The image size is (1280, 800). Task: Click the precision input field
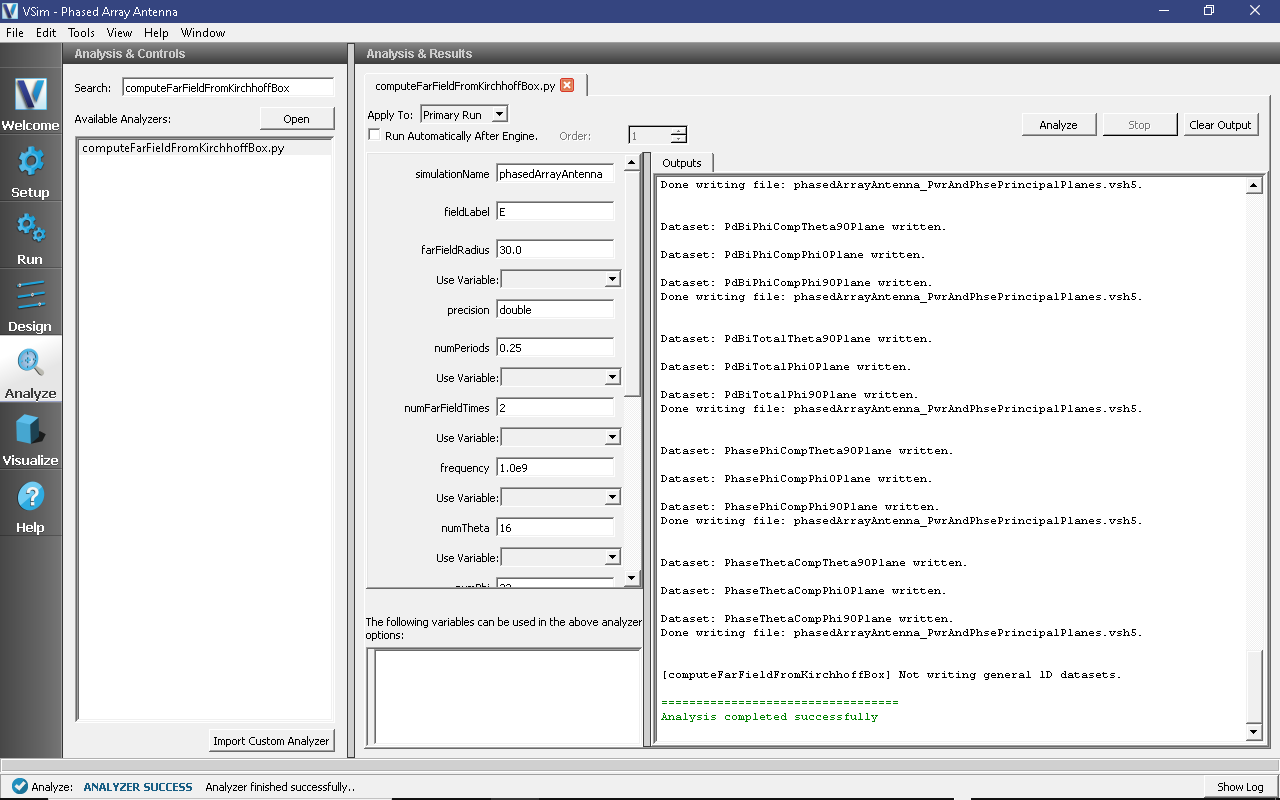(x=555, y=310)
